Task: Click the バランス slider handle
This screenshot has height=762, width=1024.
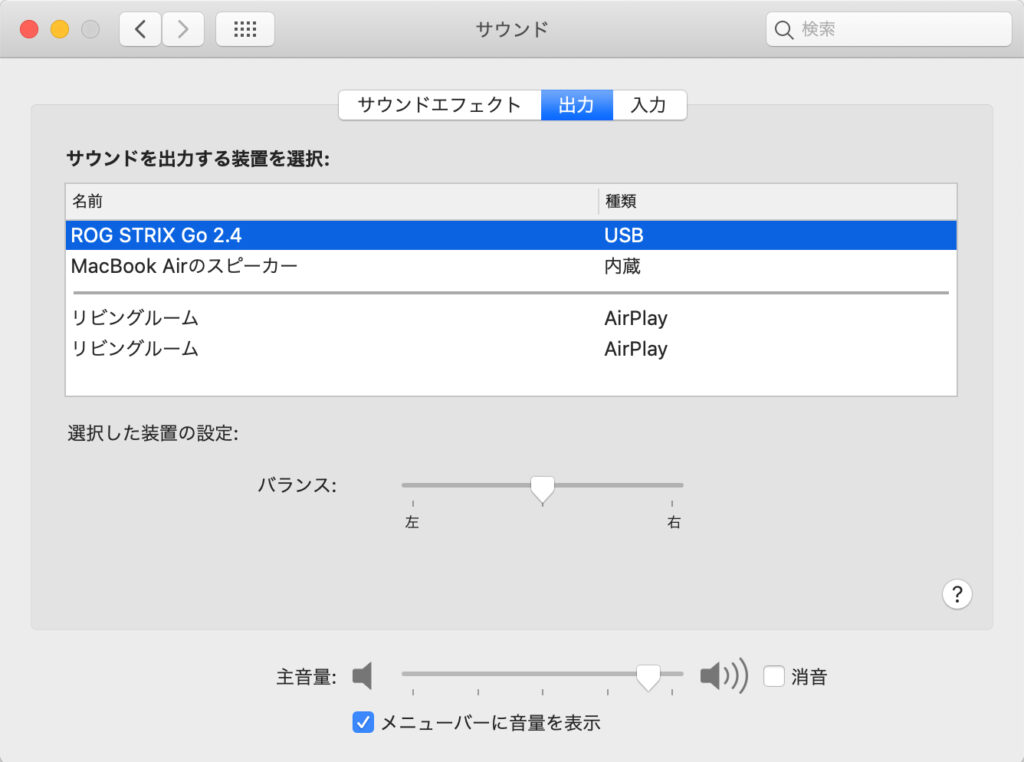Action: click(542, 489)
